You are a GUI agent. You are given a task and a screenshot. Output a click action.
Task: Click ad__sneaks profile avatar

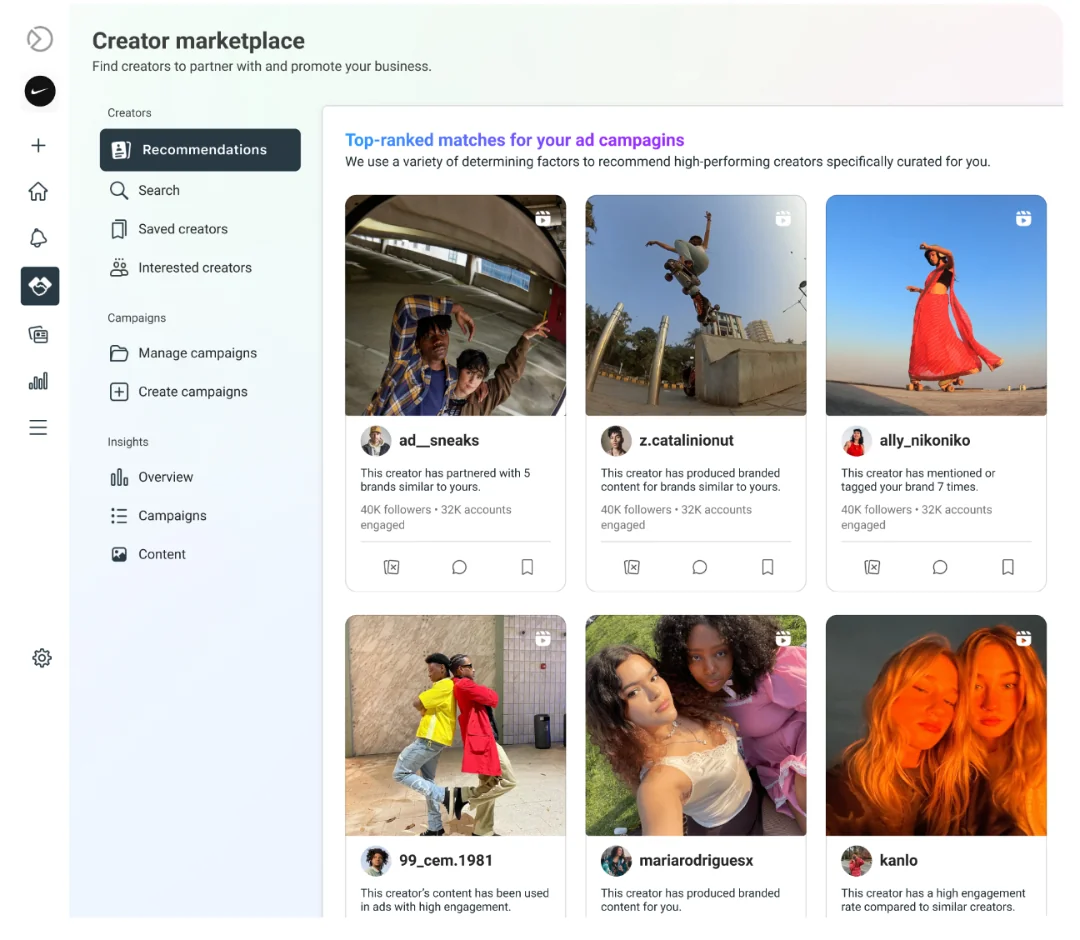[375, 441]
